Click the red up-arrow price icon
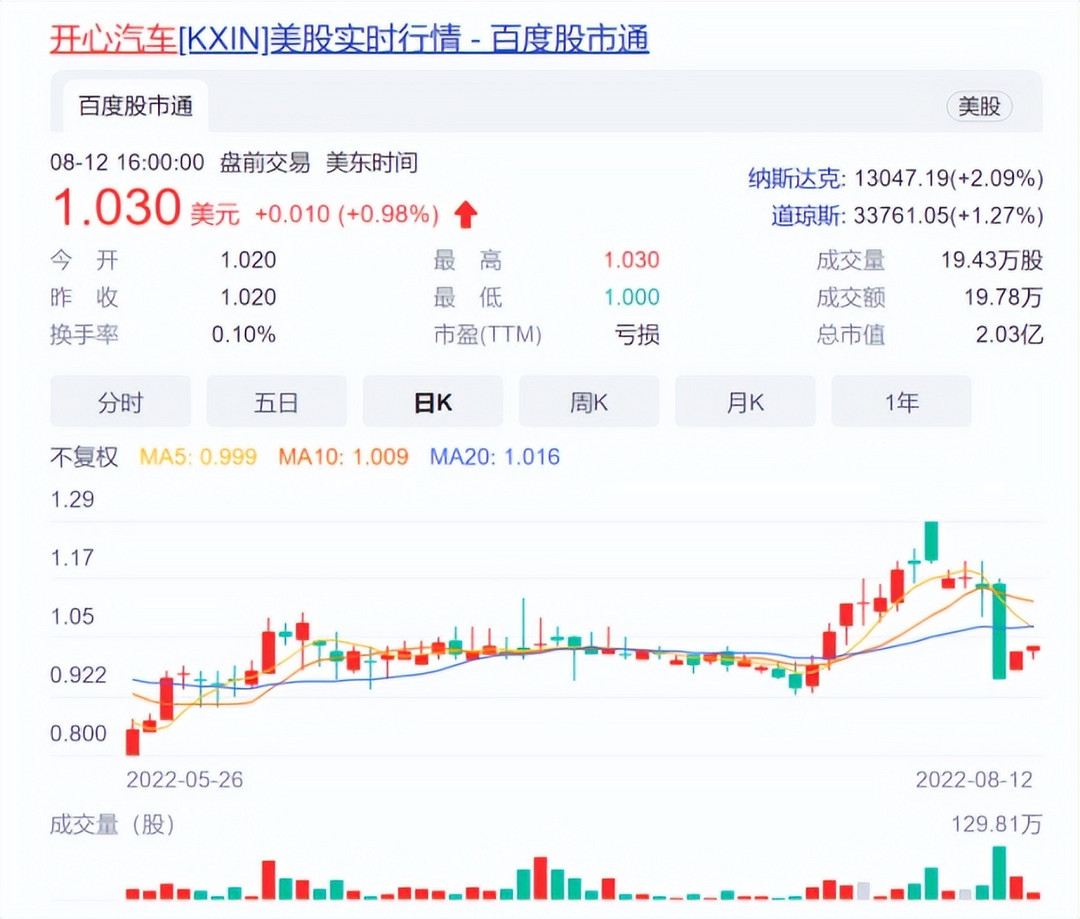The width and height of the screenshot is (1080, 919). pyautogui.click(x=466, y=214)
